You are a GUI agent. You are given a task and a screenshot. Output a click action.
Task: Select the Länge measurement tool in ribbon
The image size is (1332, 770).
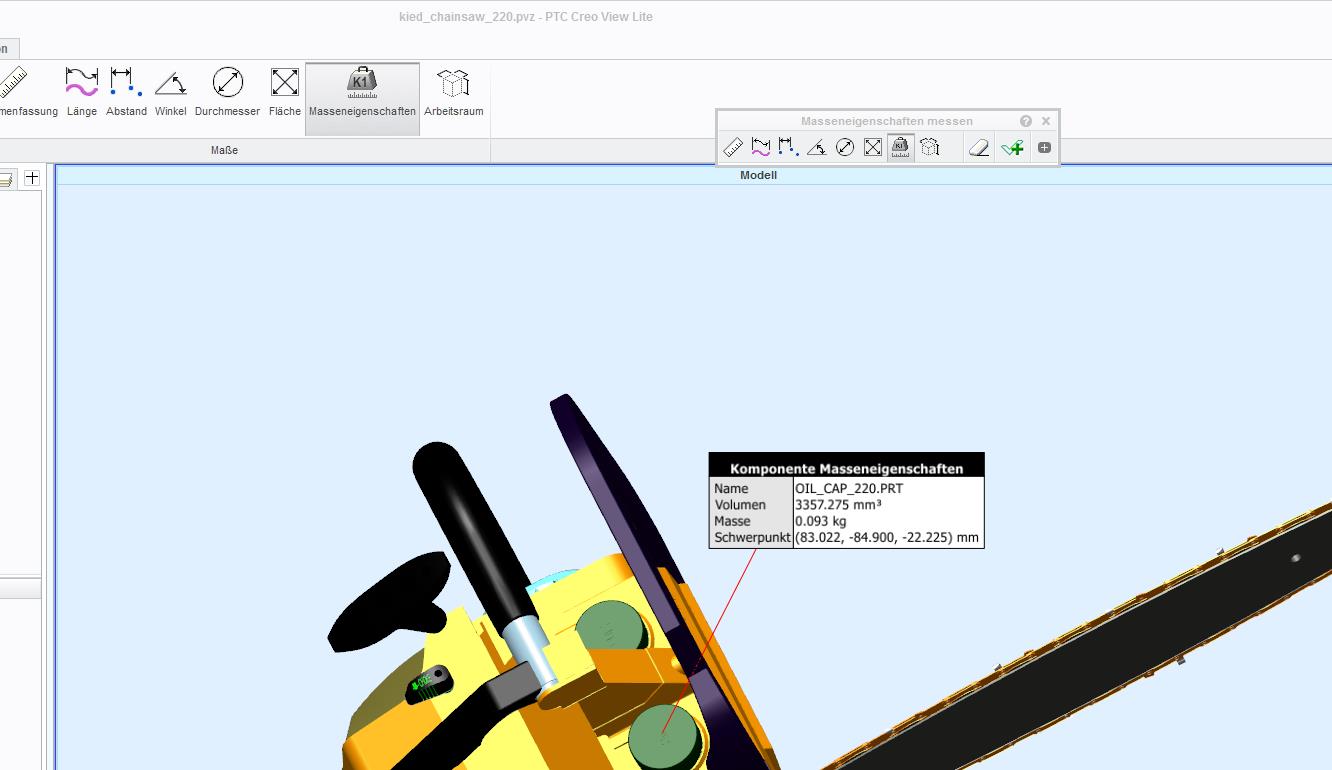(x=82, y=92)
